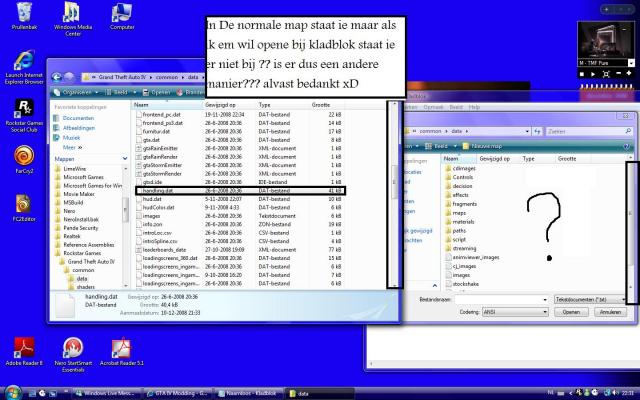Viewport: 640px width, 400px height.
Task: Open the Opmaak menu in Kladblok
Action: click(x=433, y=107)
